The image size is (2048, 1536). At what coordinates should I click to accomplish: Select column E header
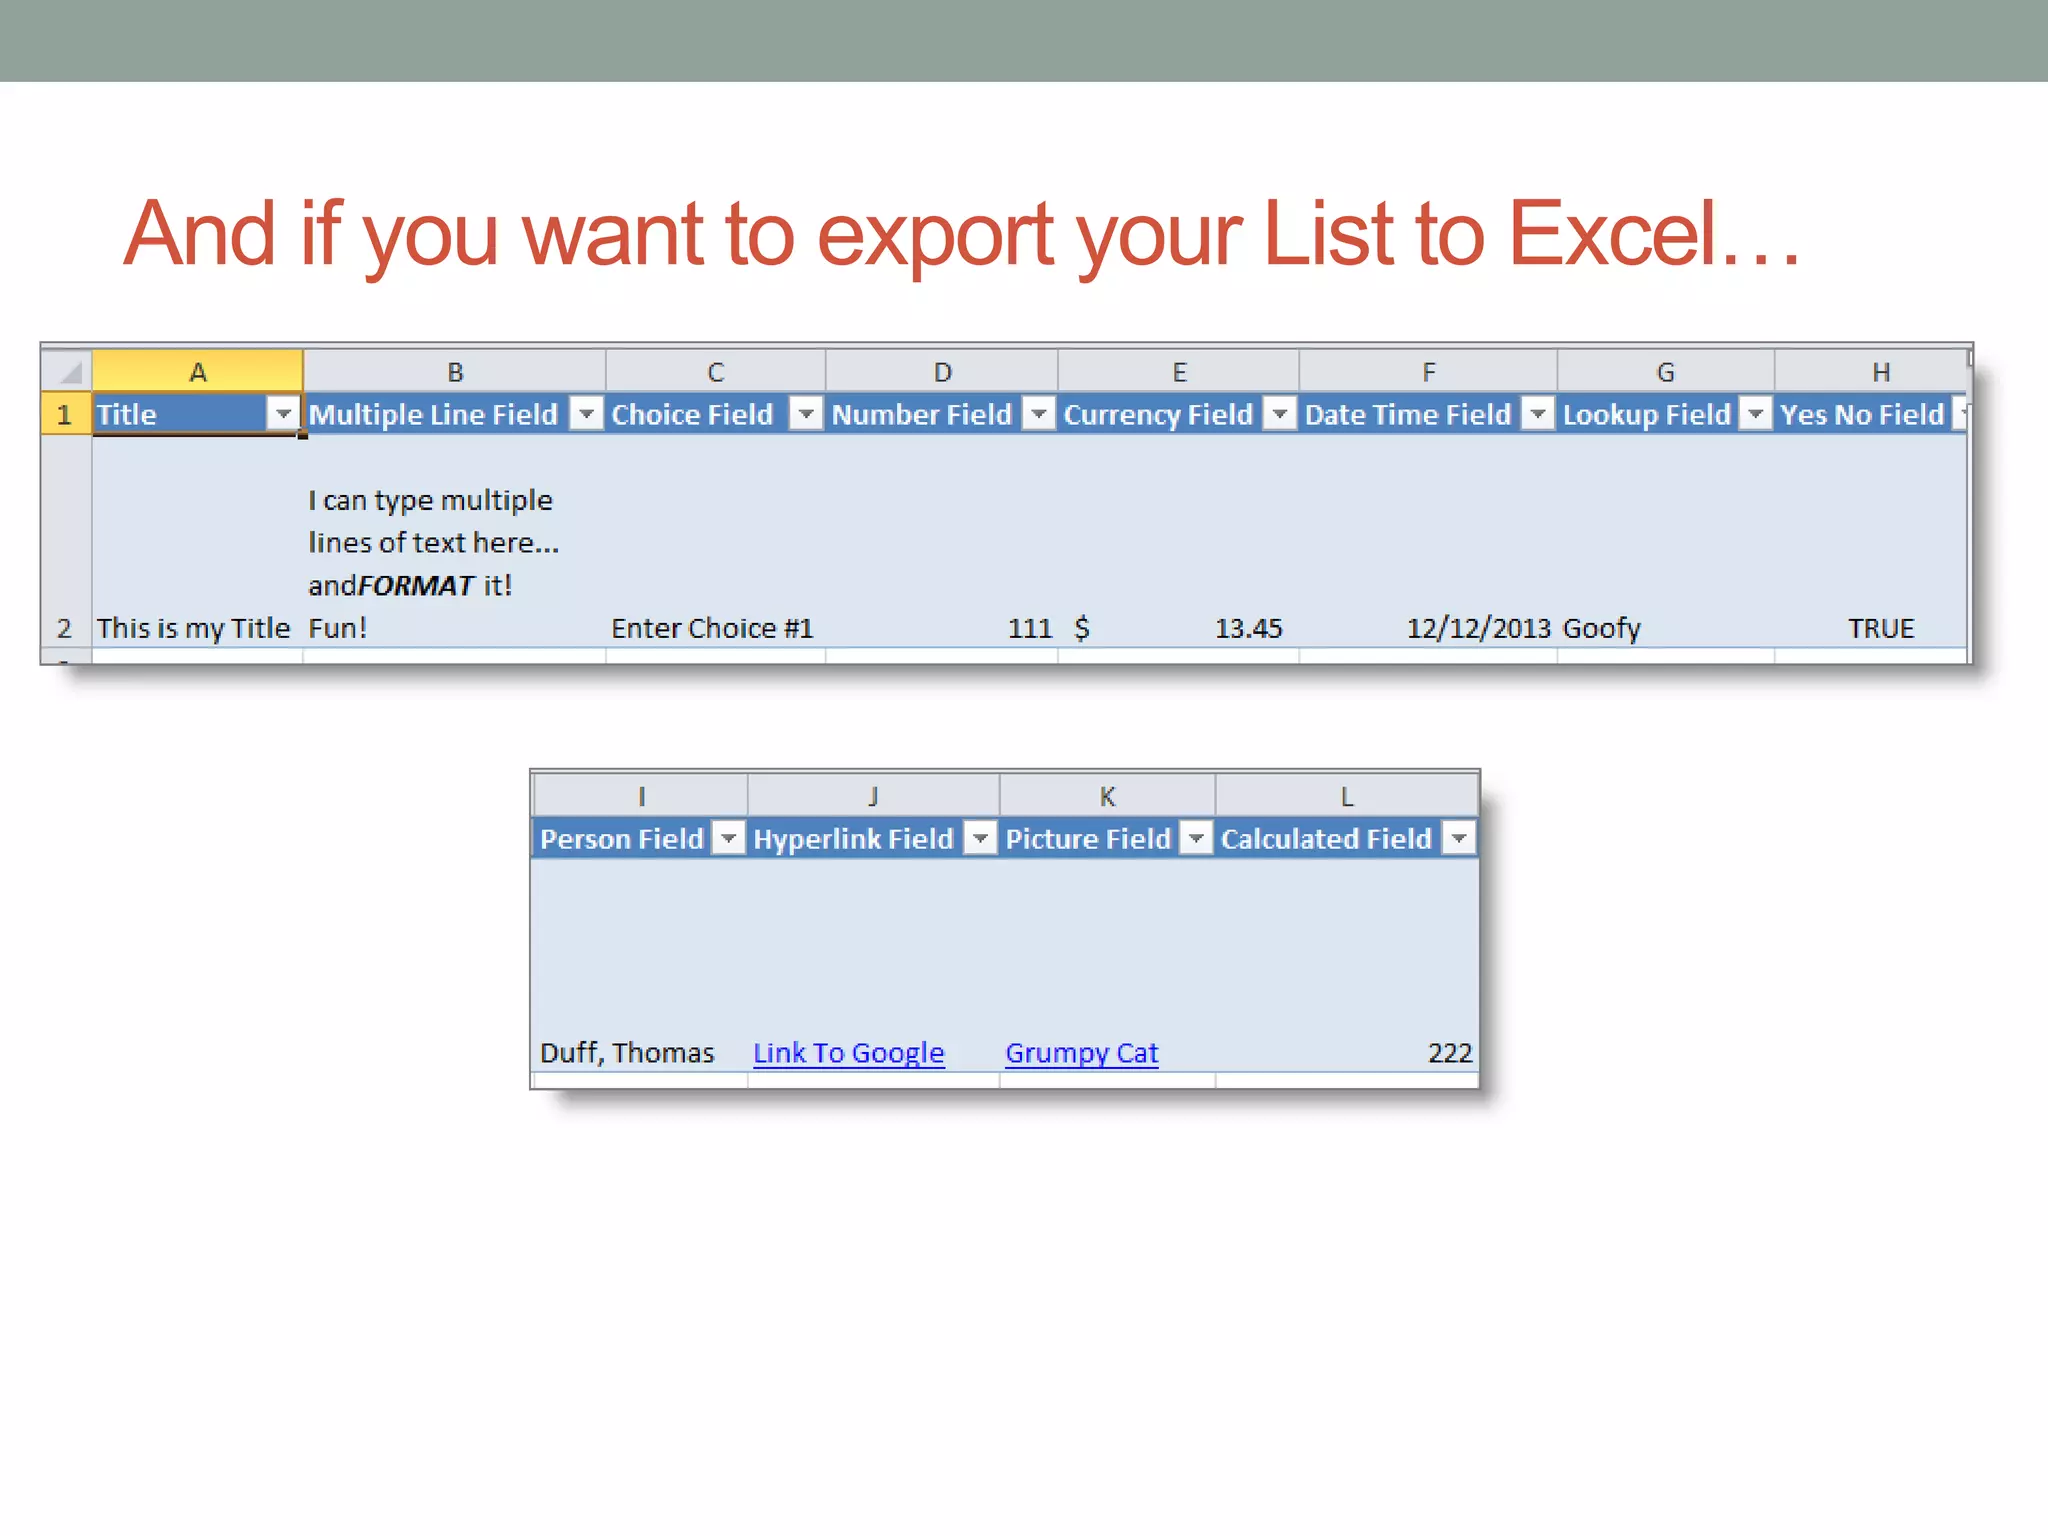tap(1179, 372)
